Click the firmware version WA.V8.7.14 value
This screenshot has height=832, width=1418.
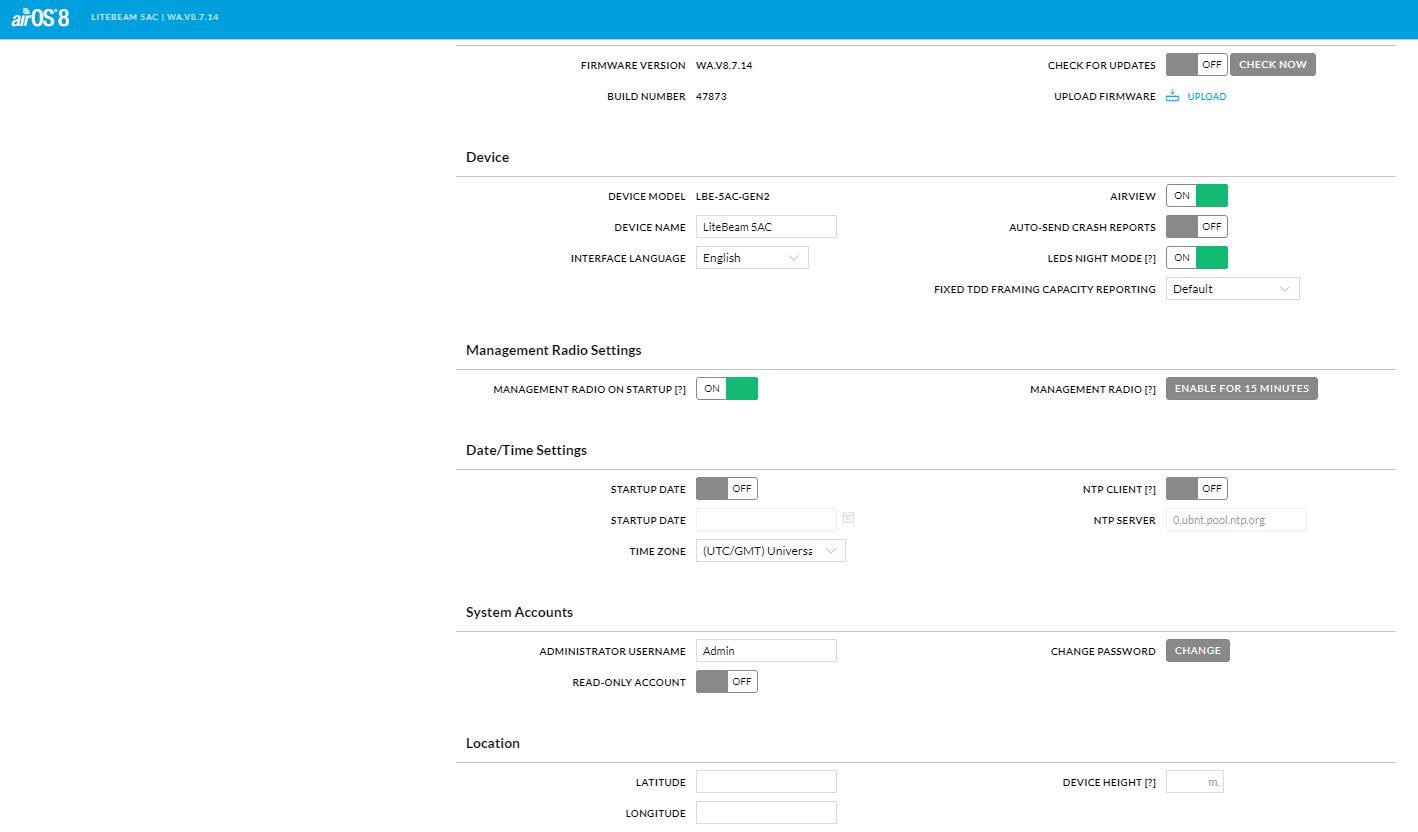(x=724, y=66)
